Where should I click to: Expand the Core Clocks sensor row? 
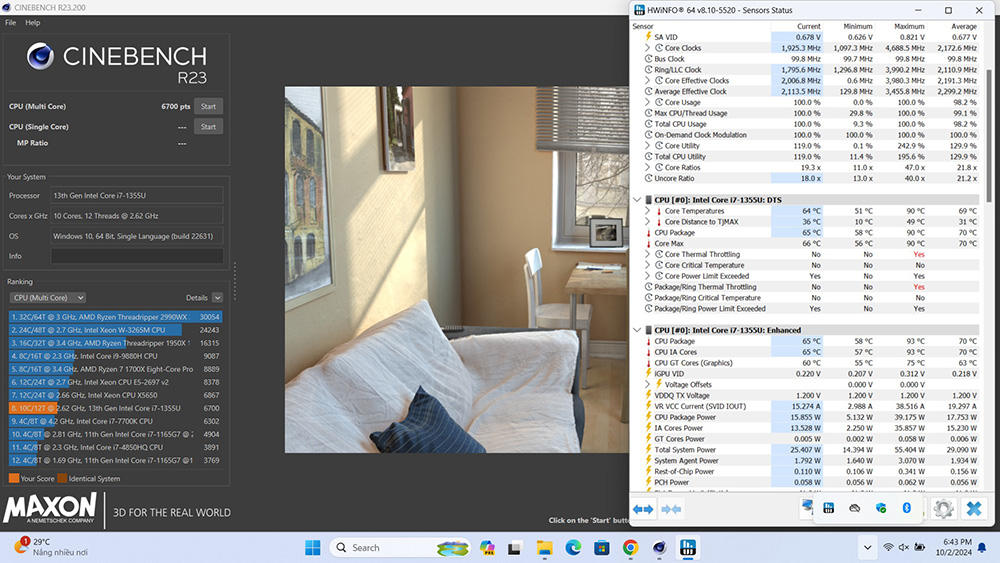click(647, 48)
